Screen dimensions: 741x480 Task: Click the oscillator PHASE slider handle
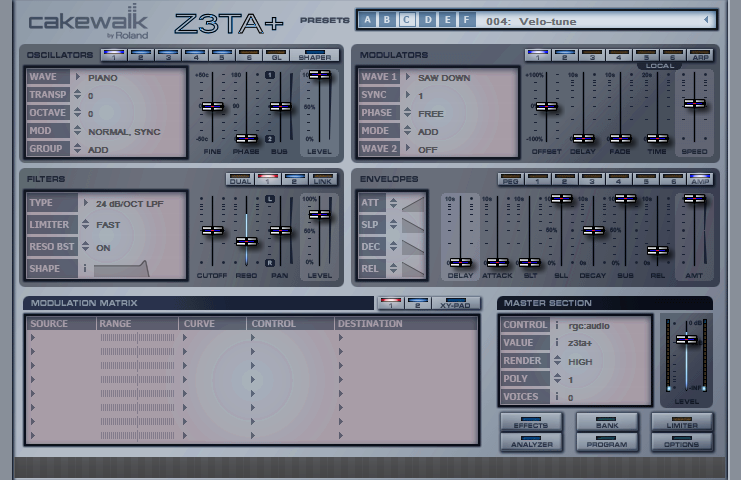click(246, 138)
